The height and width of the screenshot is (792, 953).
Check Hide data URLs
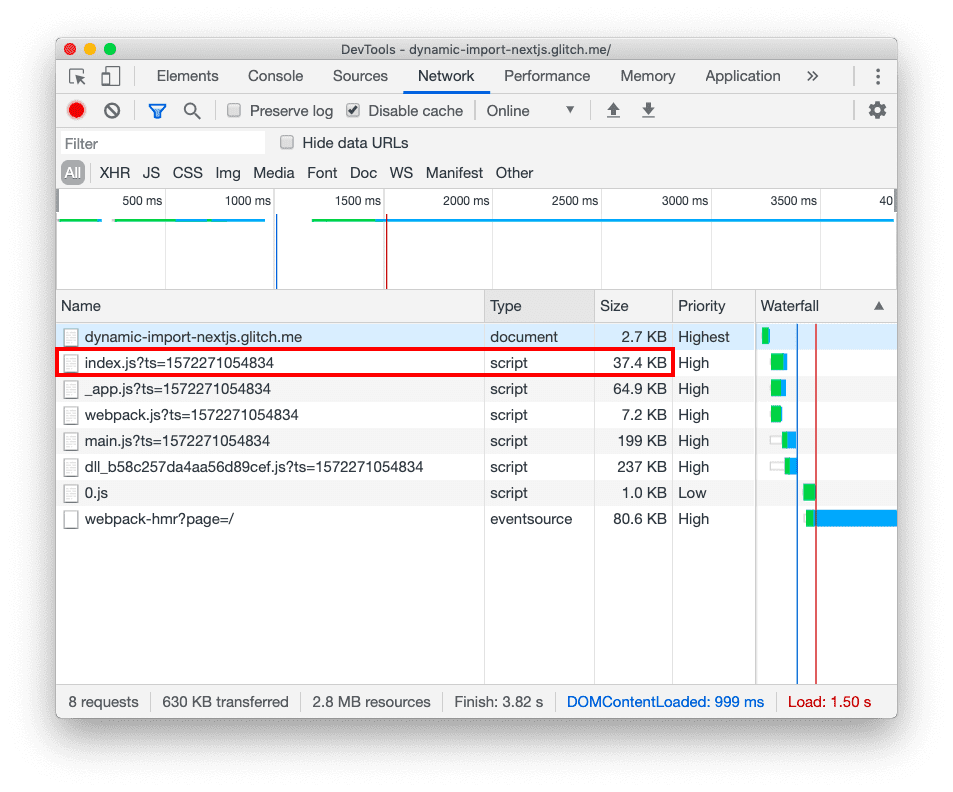point(287,142)
